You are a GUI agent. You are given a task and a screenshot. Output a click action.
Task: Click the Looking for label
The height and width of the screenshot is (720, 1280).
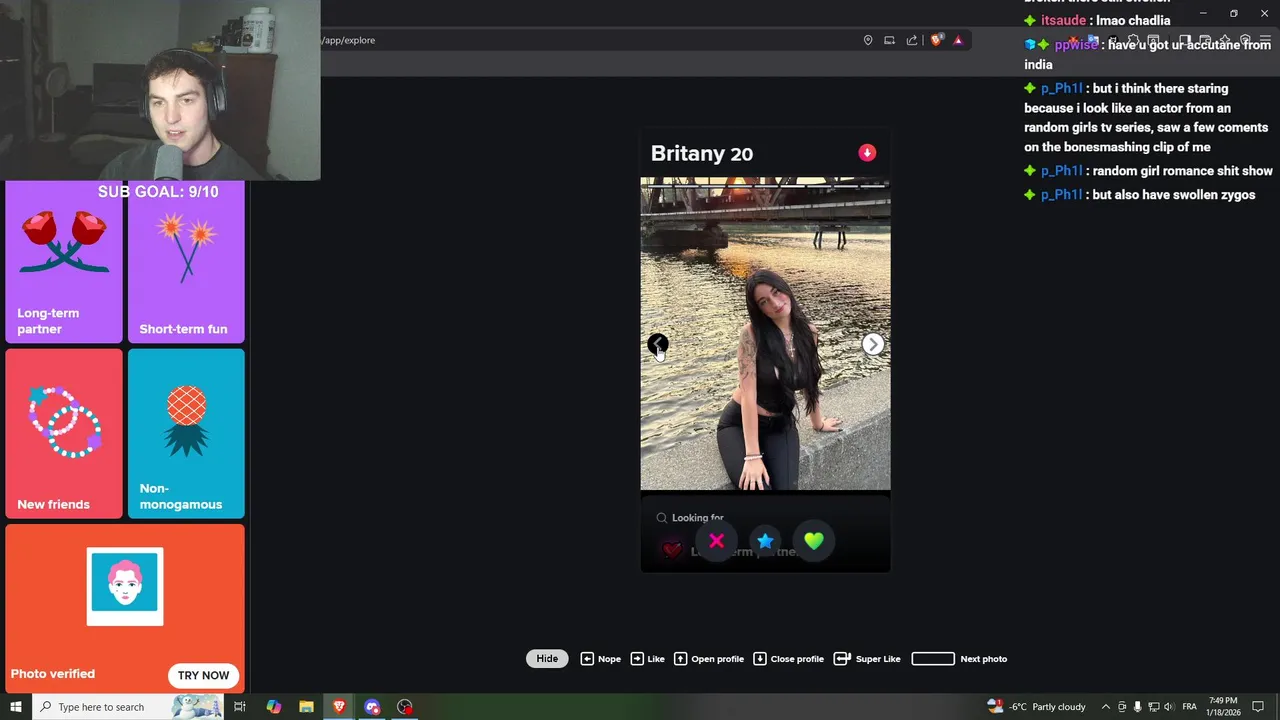[x=697, y=518]
